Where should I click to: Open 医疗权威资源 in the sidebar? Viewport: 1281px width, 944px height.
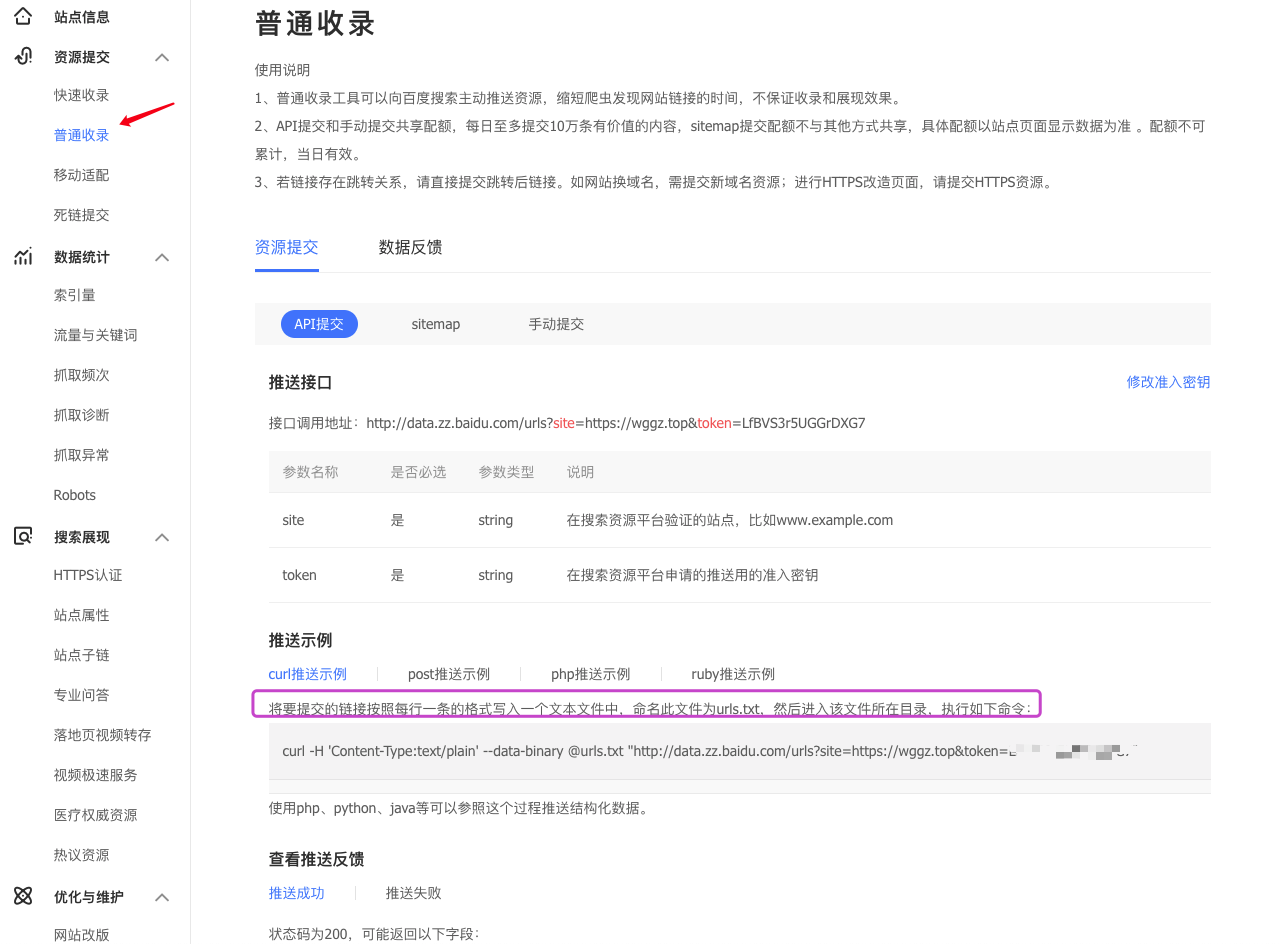96,815
